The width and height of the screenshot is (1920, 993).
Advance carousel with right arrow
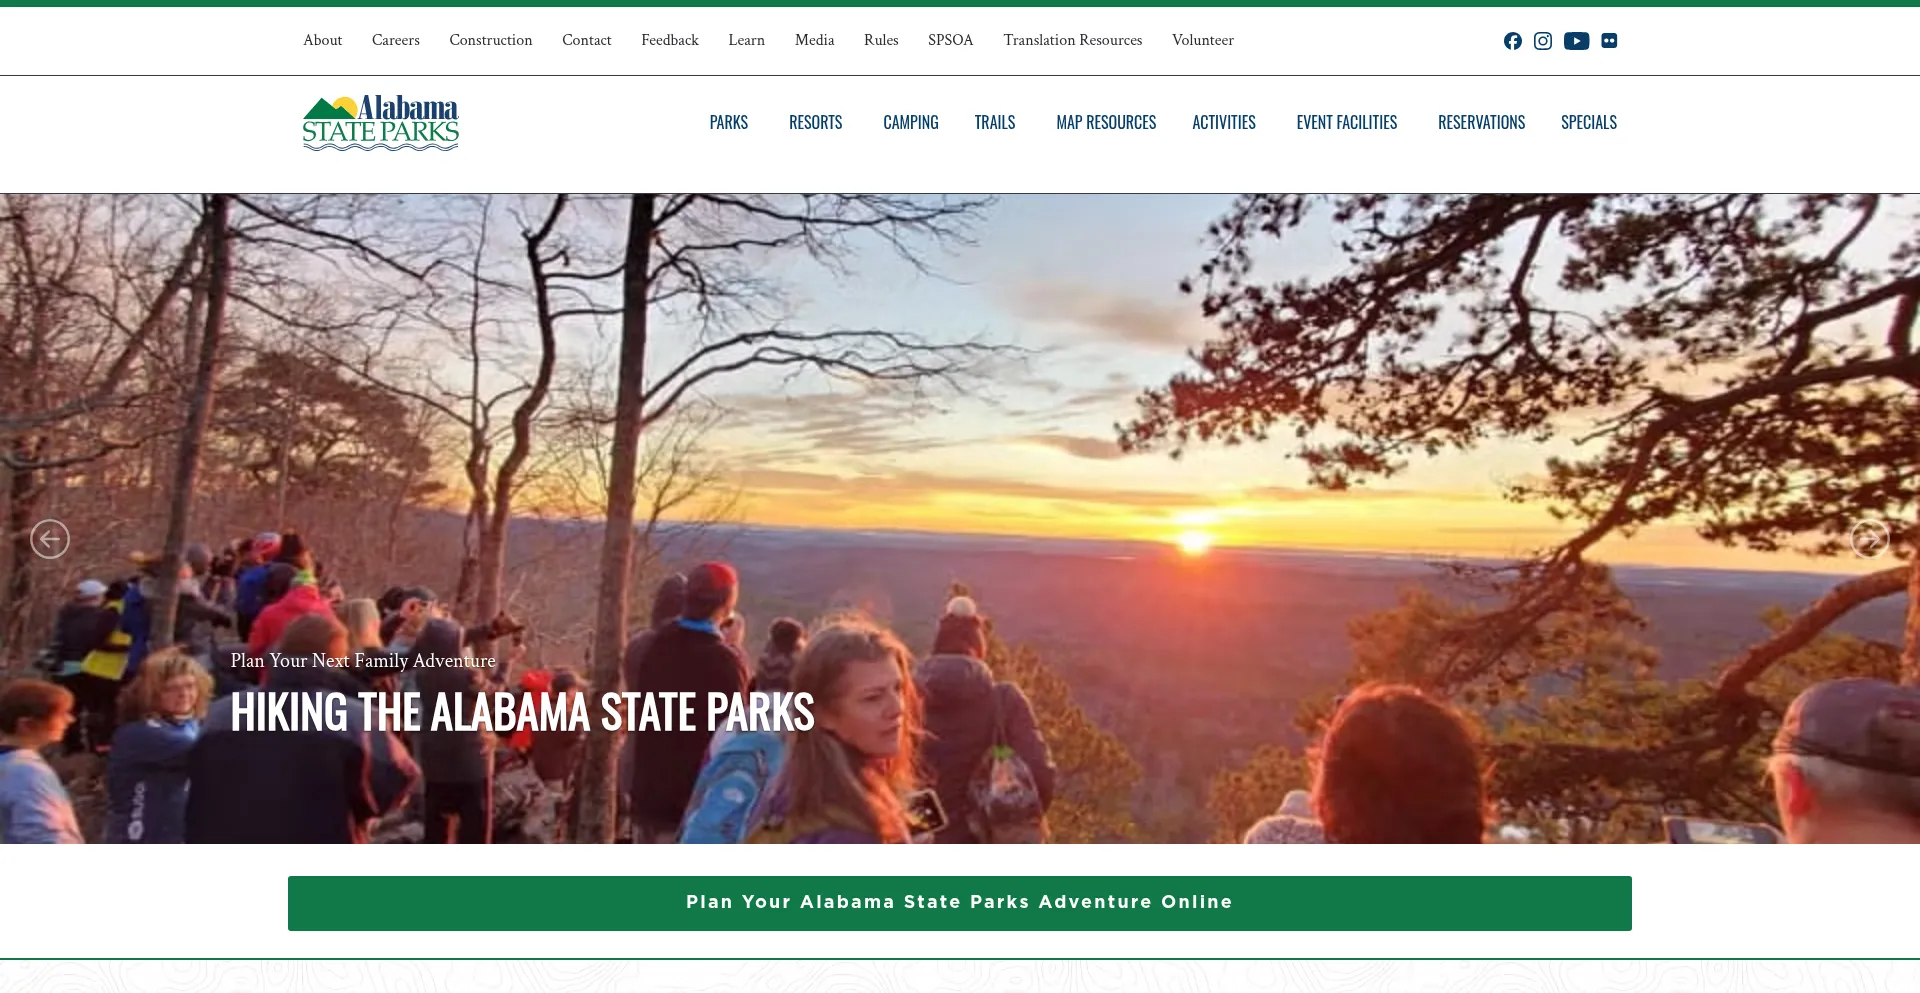[1870, 539]
